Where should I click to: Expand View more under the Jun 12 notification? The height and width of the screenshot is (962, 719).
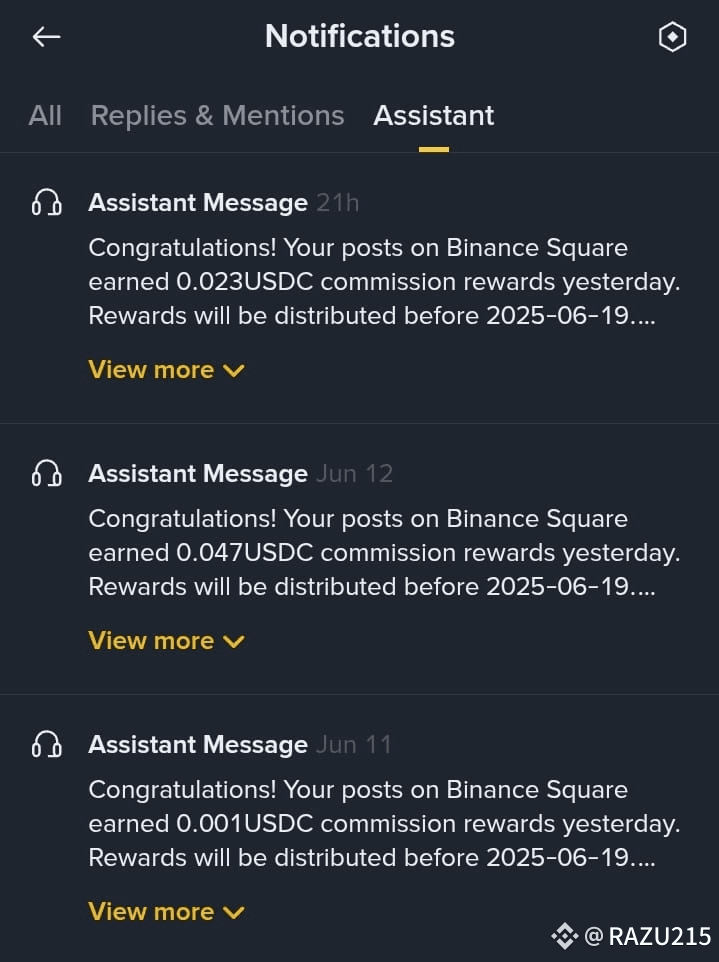[x=166, y=640]
